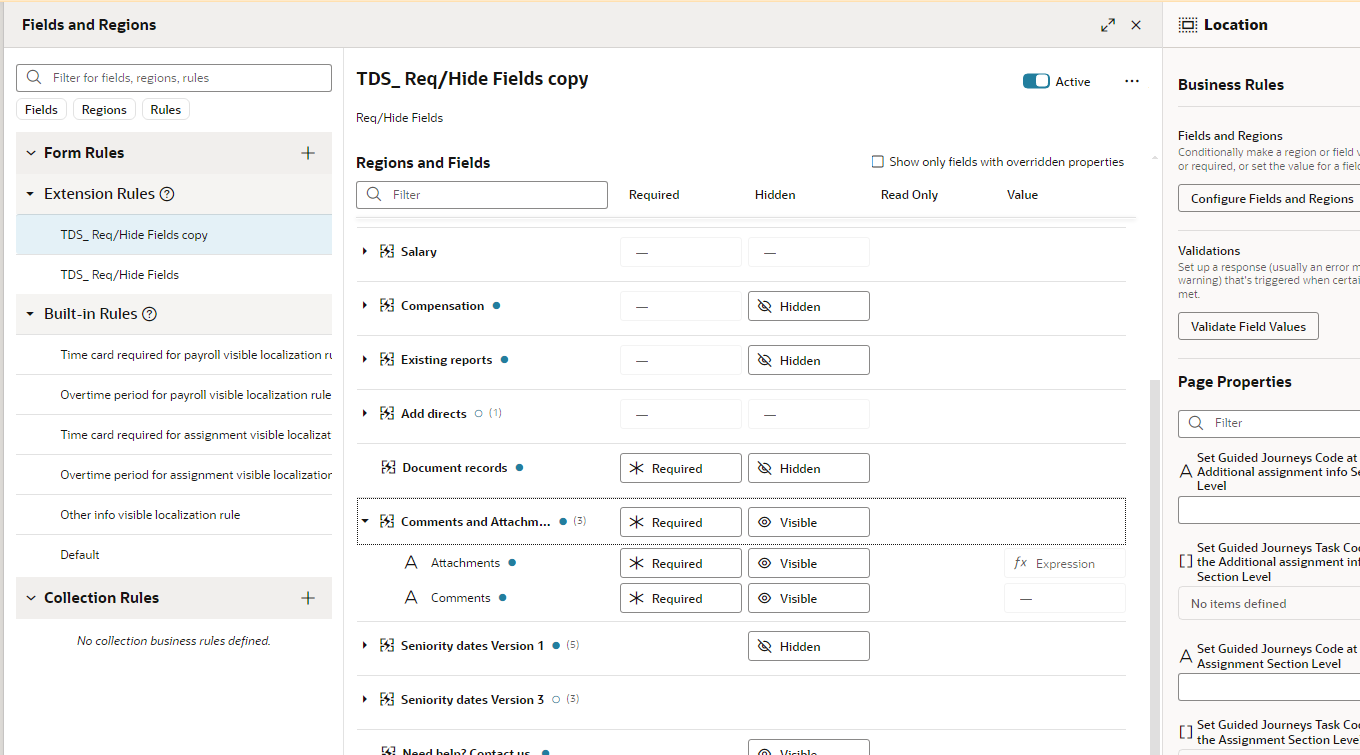Open the more actions ellipsis menu
This screenshot has height=755, width=1360.
coord(1131,81)
